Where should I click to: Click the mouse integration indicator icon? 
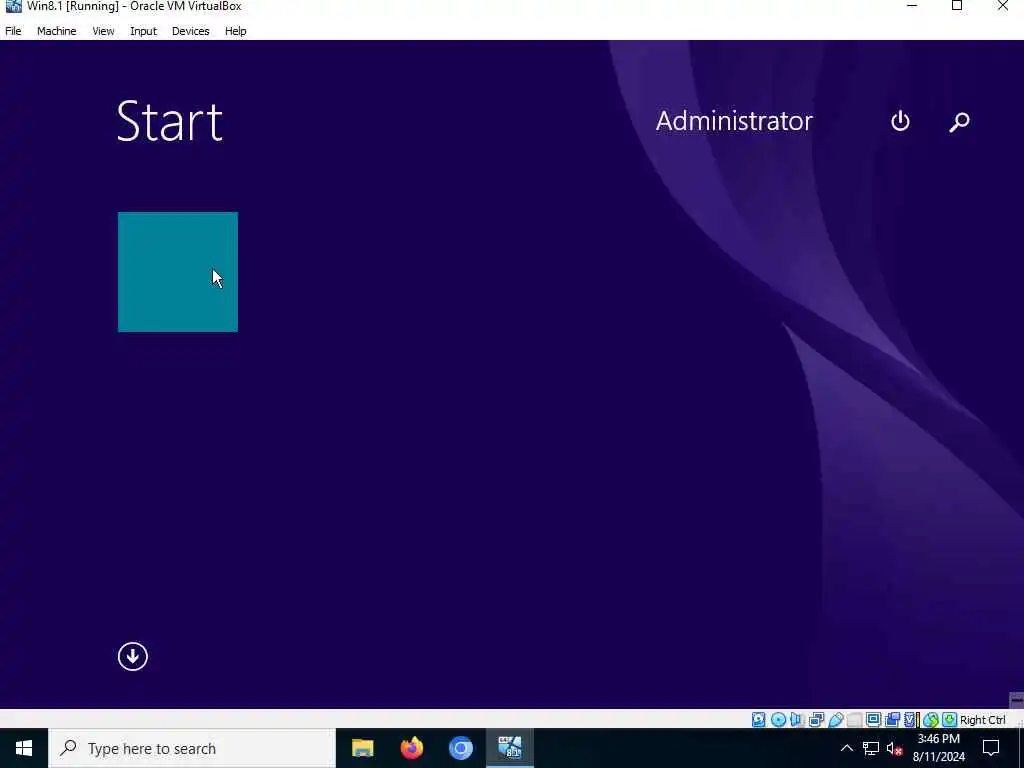click(x=931, y=720)
